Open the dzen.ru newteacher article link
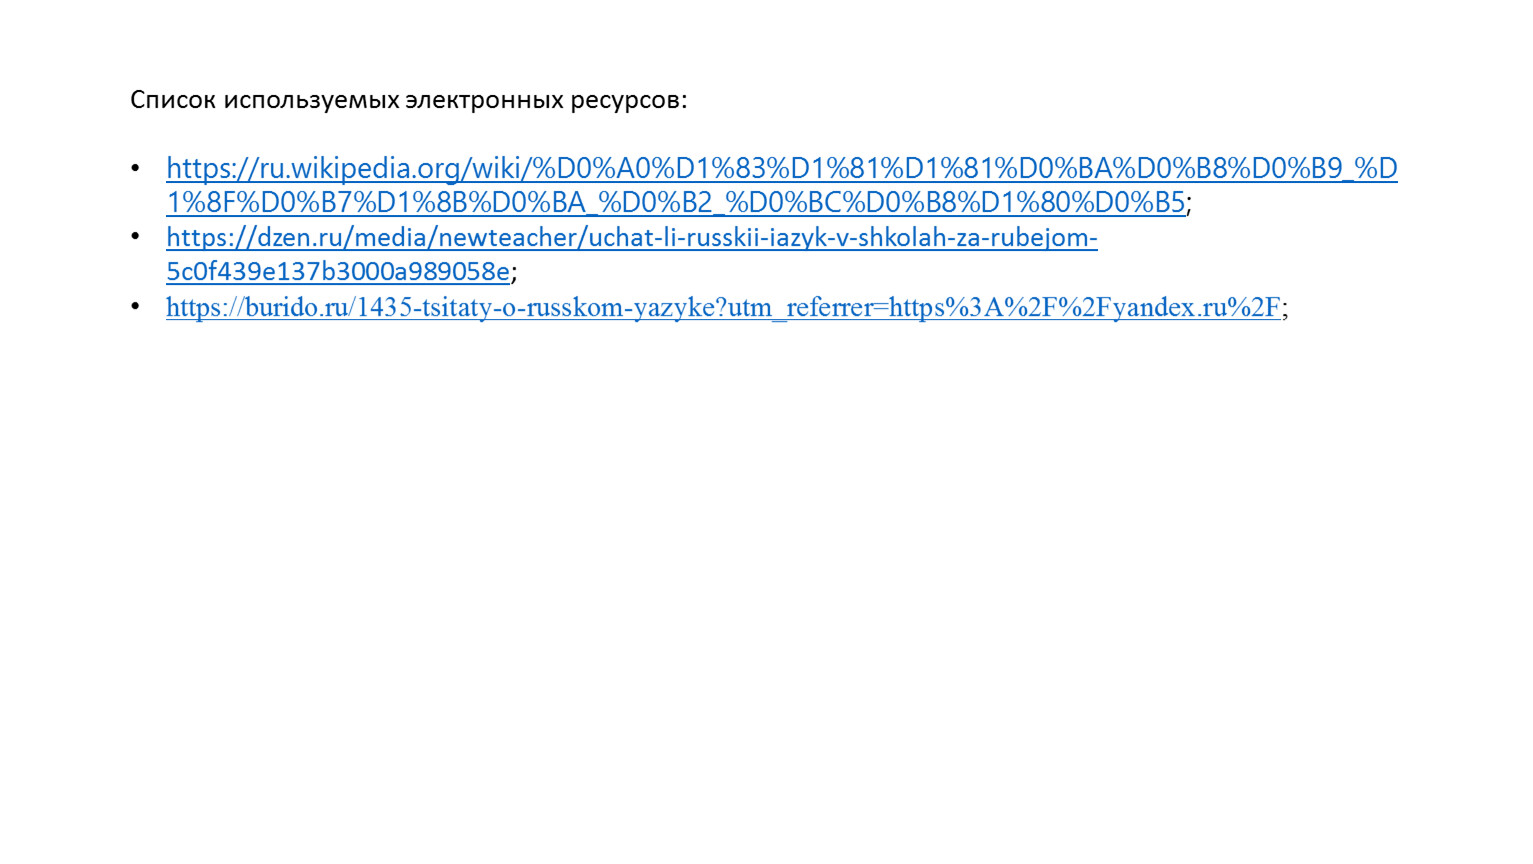 point(631,254)
